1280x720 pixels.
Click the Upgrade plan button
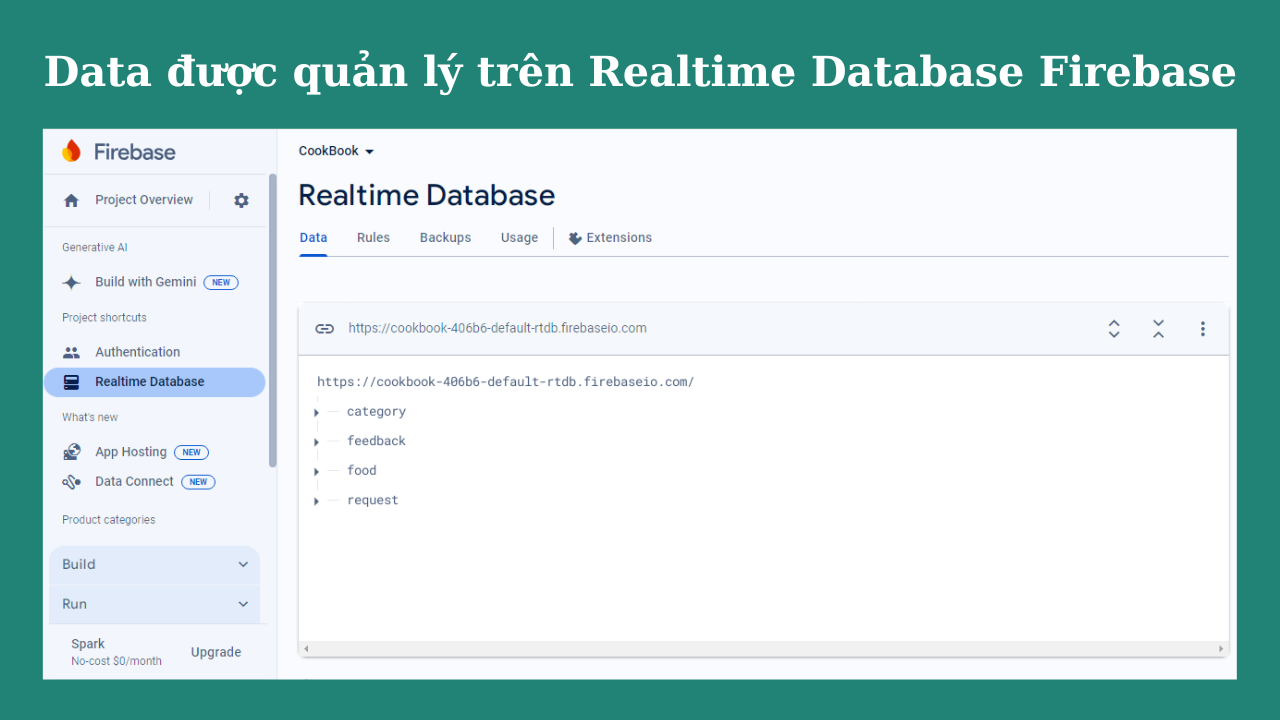click(x=216, y=652)
